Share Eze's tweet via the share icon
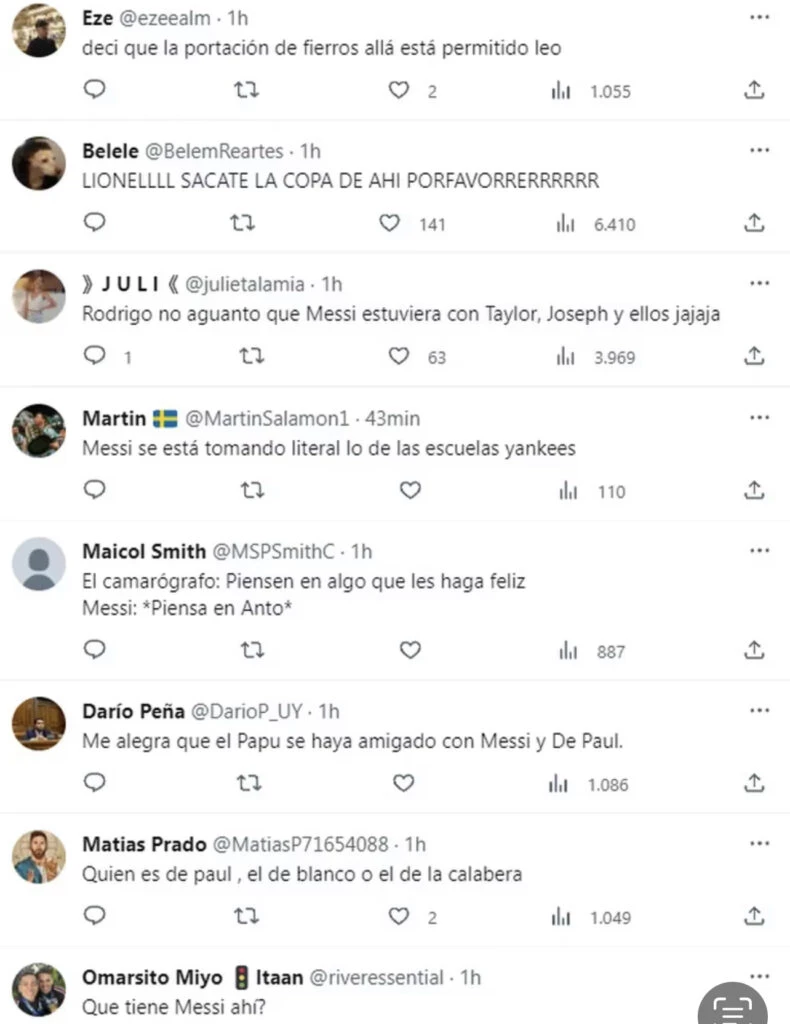 point(755,91)
